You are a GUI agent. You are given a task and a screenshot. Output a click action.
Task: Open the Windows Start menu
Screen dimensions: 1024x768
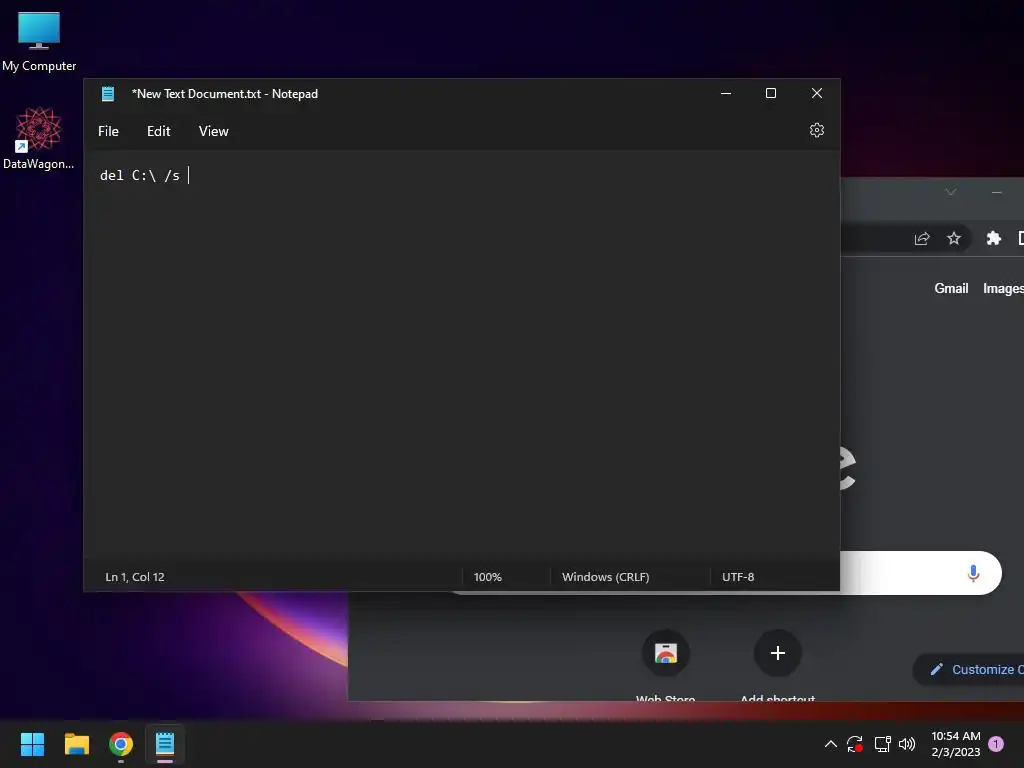coord(32,744)
